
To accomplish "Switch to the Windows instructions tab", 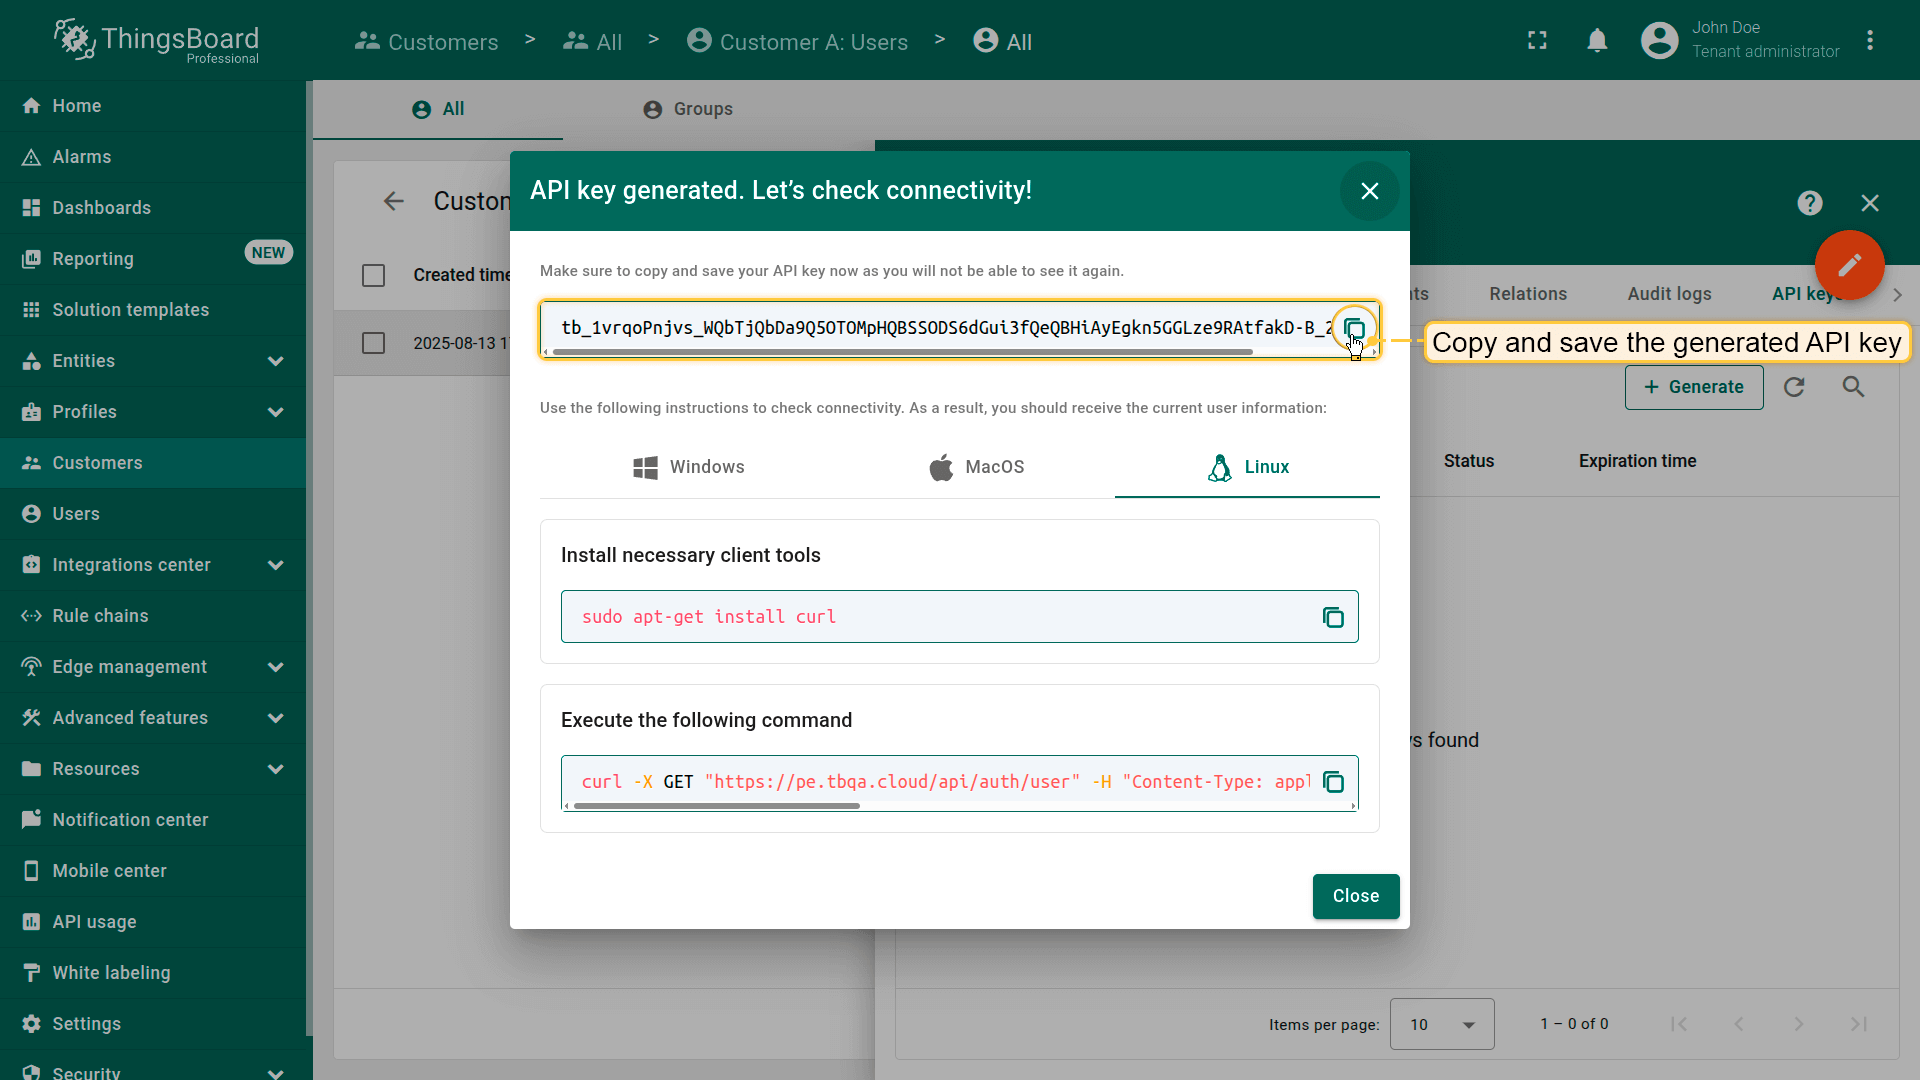I will (689, 467).
